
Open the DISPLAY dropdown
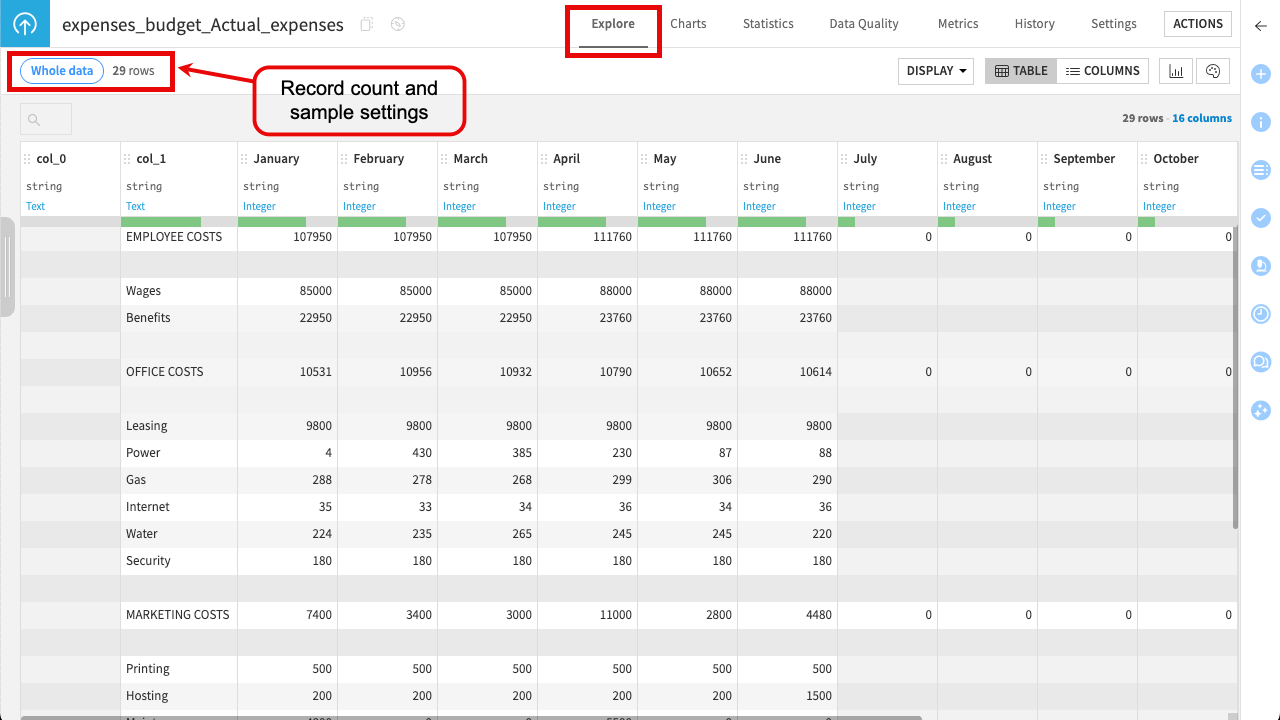pyautogui.click(x=935, y=70)
